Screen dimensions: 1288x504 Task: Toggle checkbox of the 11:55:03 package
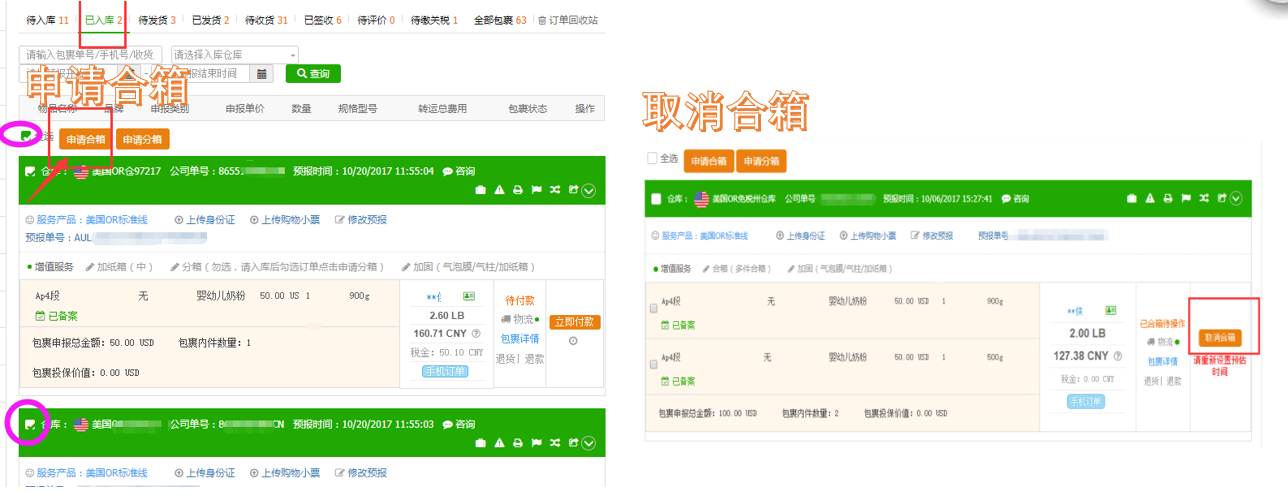(30, 425)
